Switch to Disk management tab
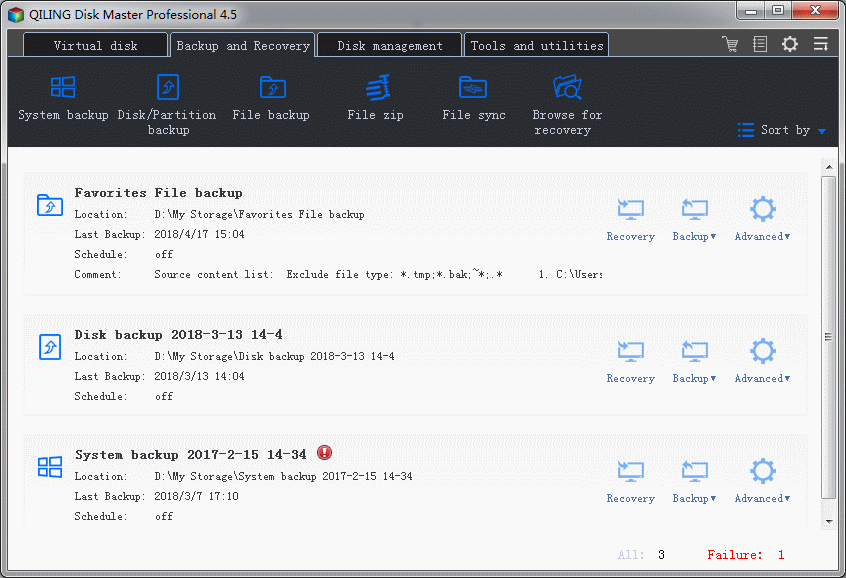Viewport: 846px width, 578px height. point(390,45)
